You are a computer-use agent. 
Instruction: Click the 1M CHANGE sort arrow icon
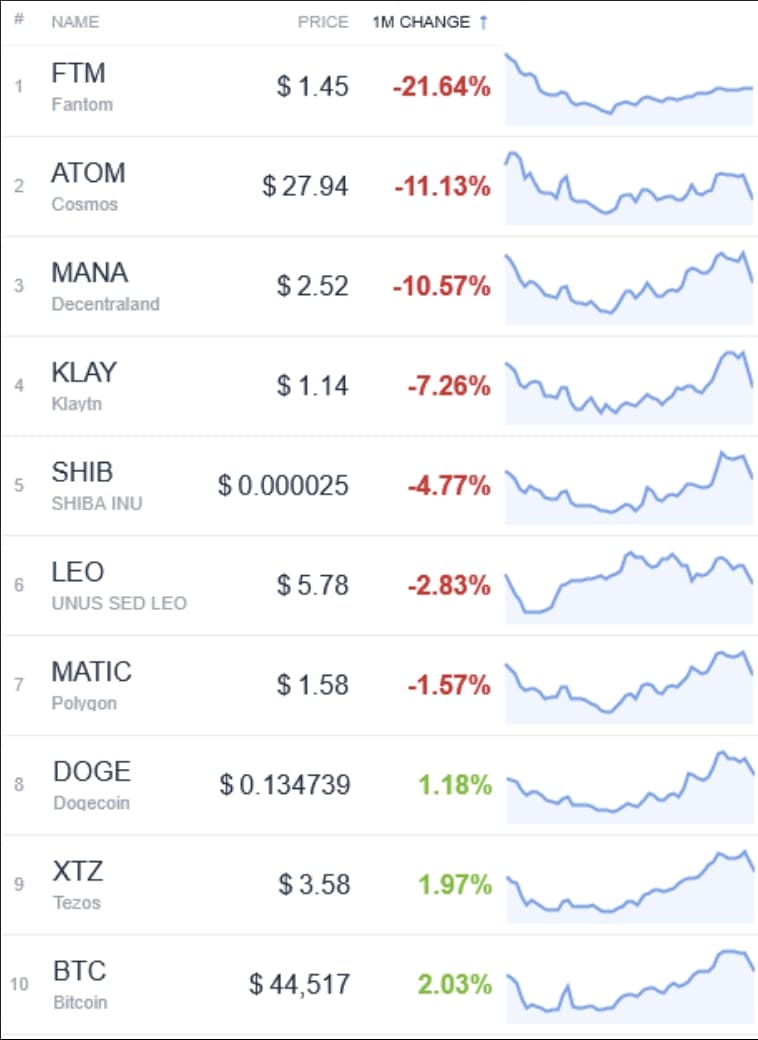[x=483, y=22]
